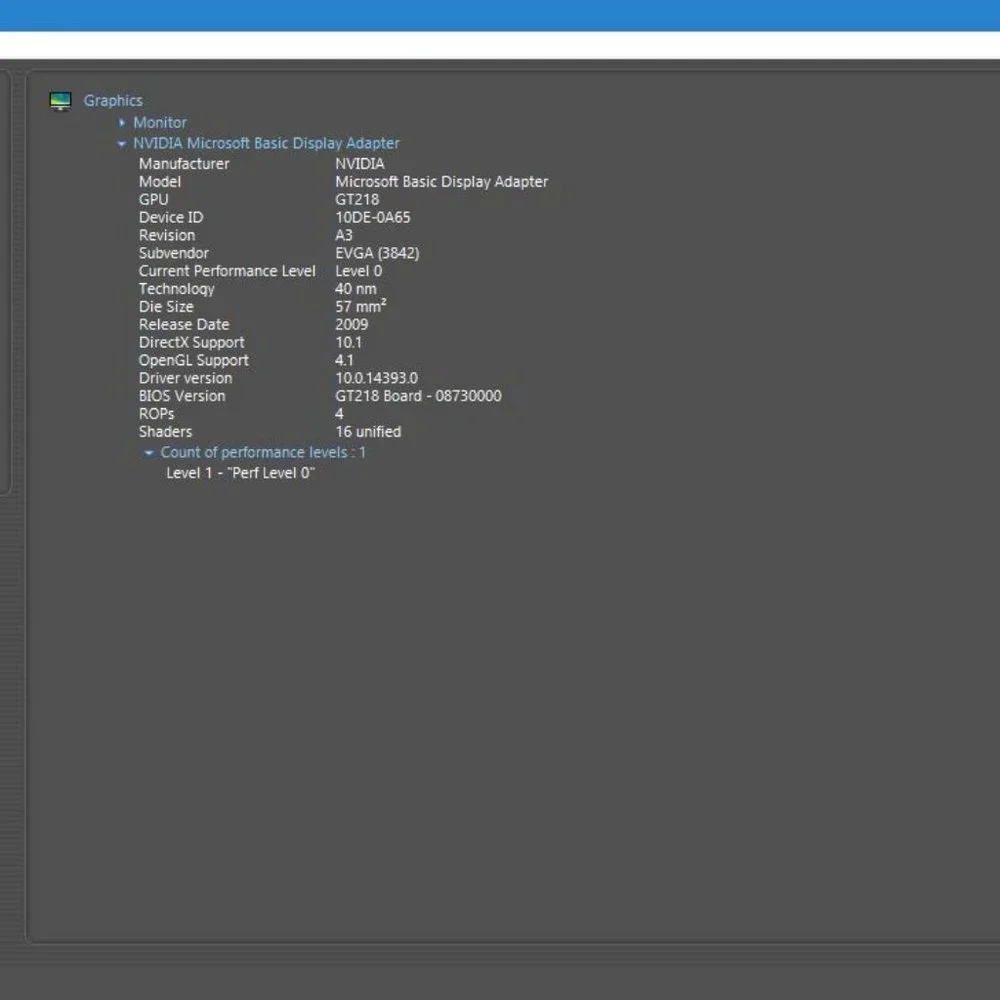Click the OpenGL Support label
The width and height of the screenshot is (1000, 1000).
tap(194, 360)
